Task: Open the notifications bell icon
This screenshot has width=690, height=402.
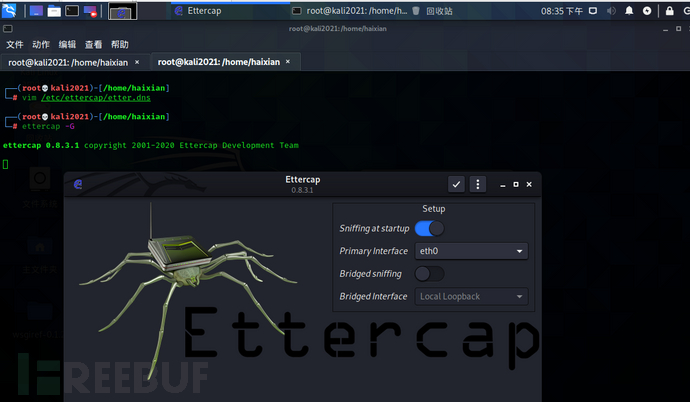Action: [629, 11]
